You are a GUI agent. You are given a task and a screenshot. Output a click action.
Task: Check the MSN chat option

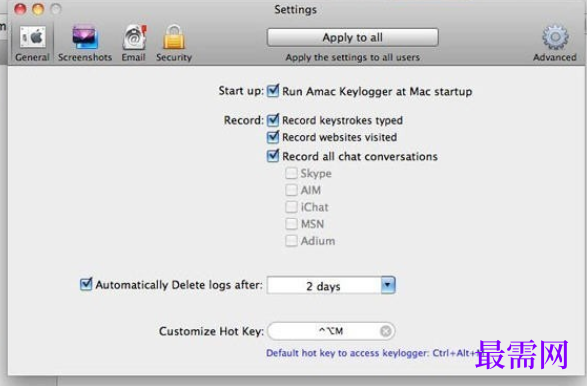[x=291, y=224]
